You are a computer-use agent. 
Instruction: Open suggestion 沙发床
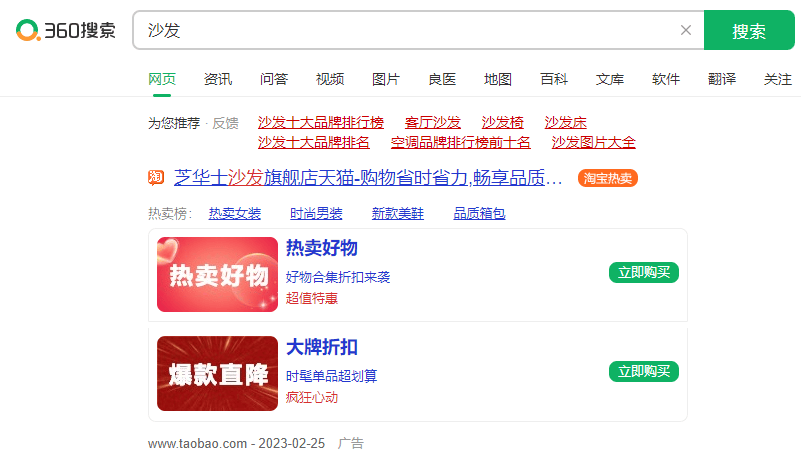566,123
